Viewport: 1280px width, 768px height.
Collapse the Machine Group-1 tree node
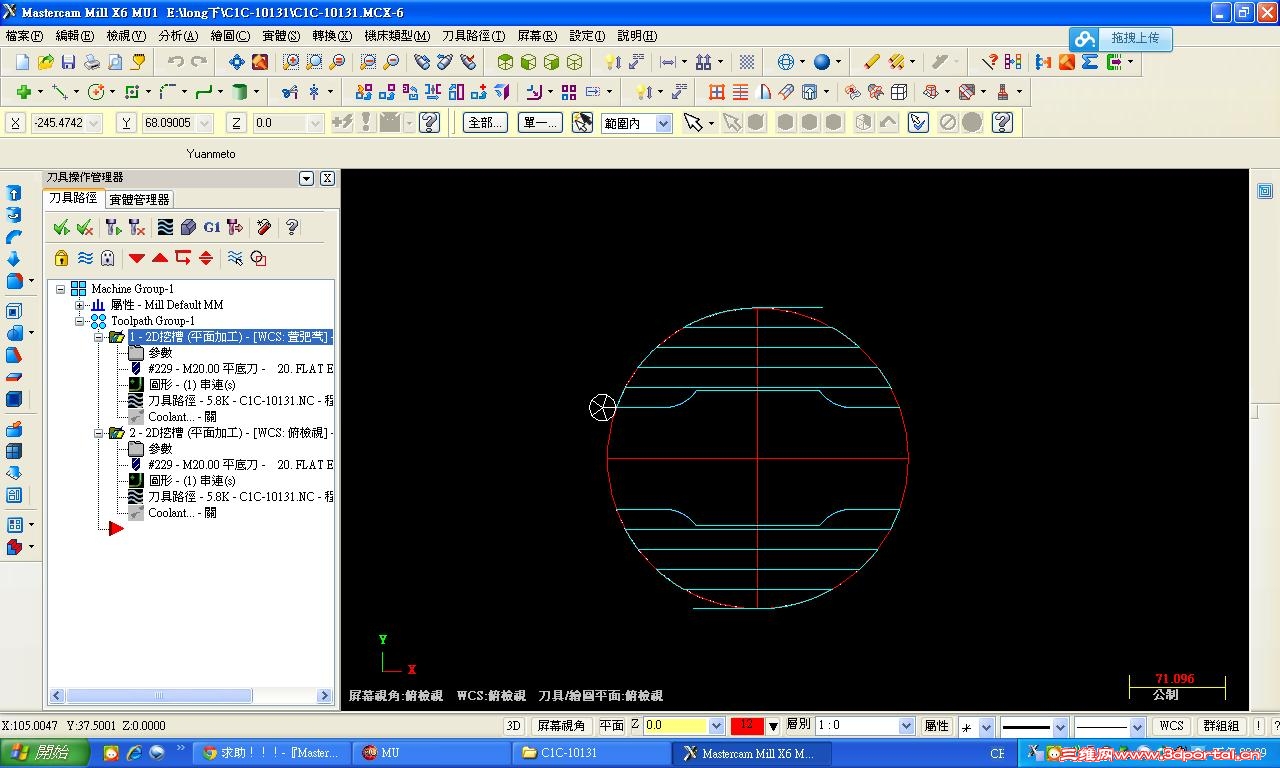61,289
